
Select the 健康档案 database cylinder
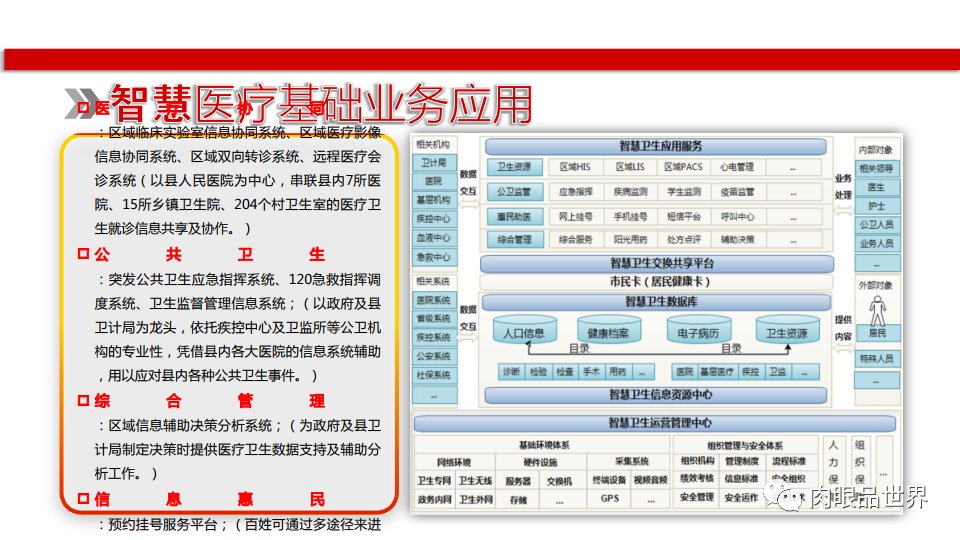coord(609,329)
